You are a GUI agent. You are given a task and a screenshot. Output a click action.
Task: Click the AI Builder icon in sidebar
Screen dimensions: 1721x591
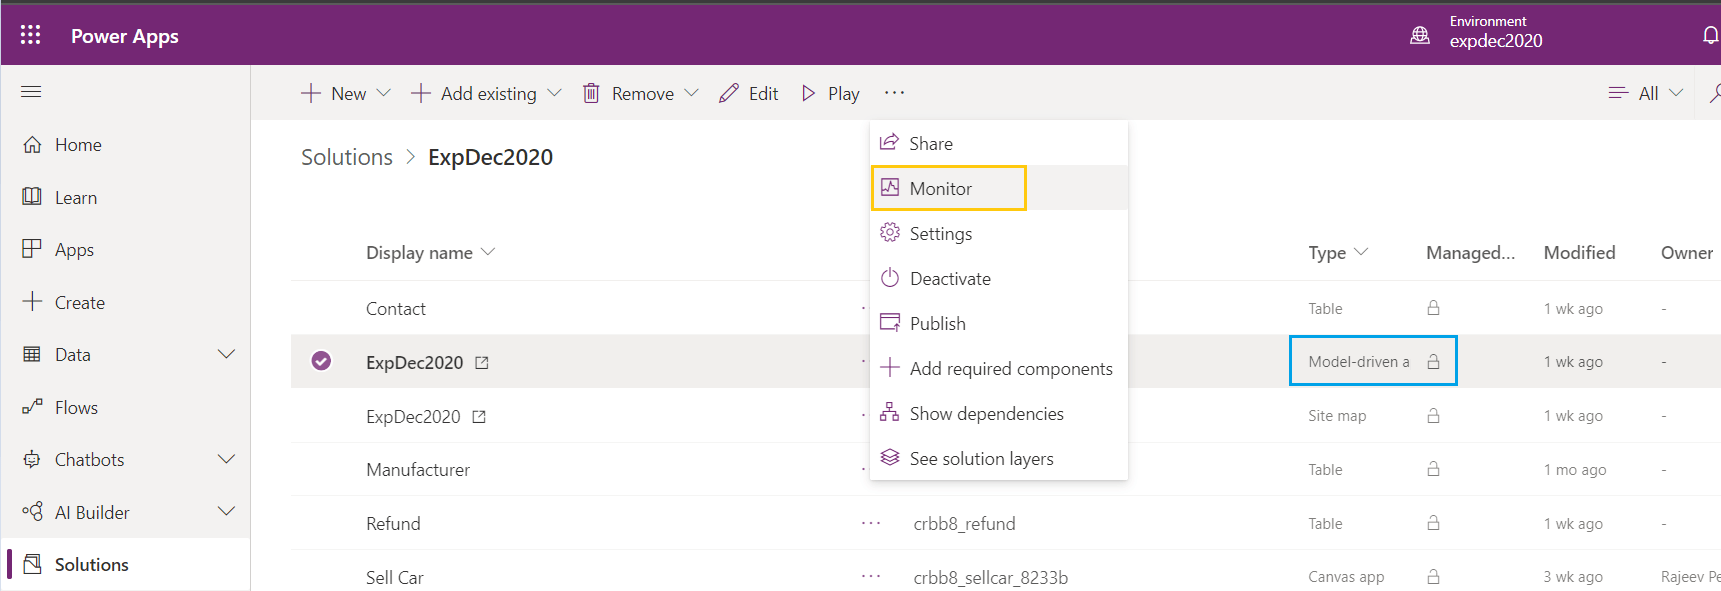tap(32, 511)
